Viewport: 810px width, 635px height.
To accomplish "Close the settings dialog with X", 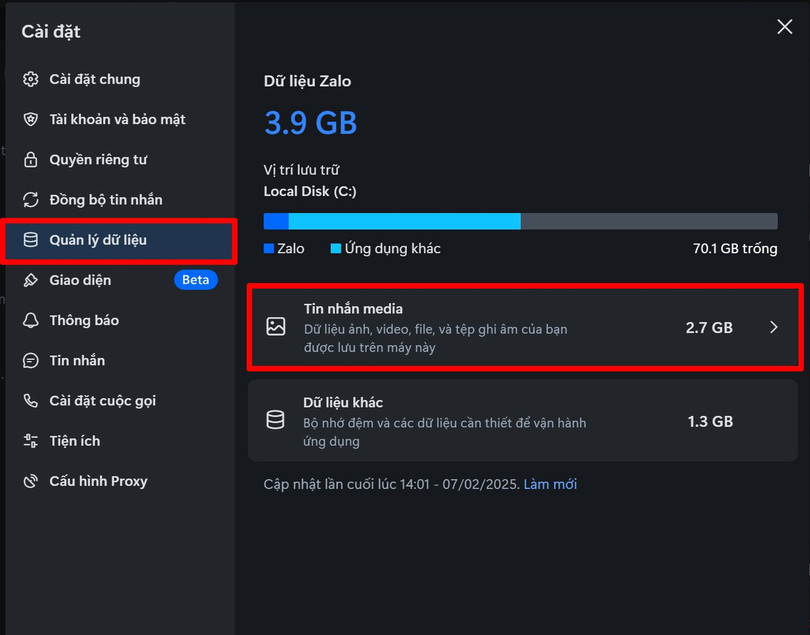I will (785, 27).
